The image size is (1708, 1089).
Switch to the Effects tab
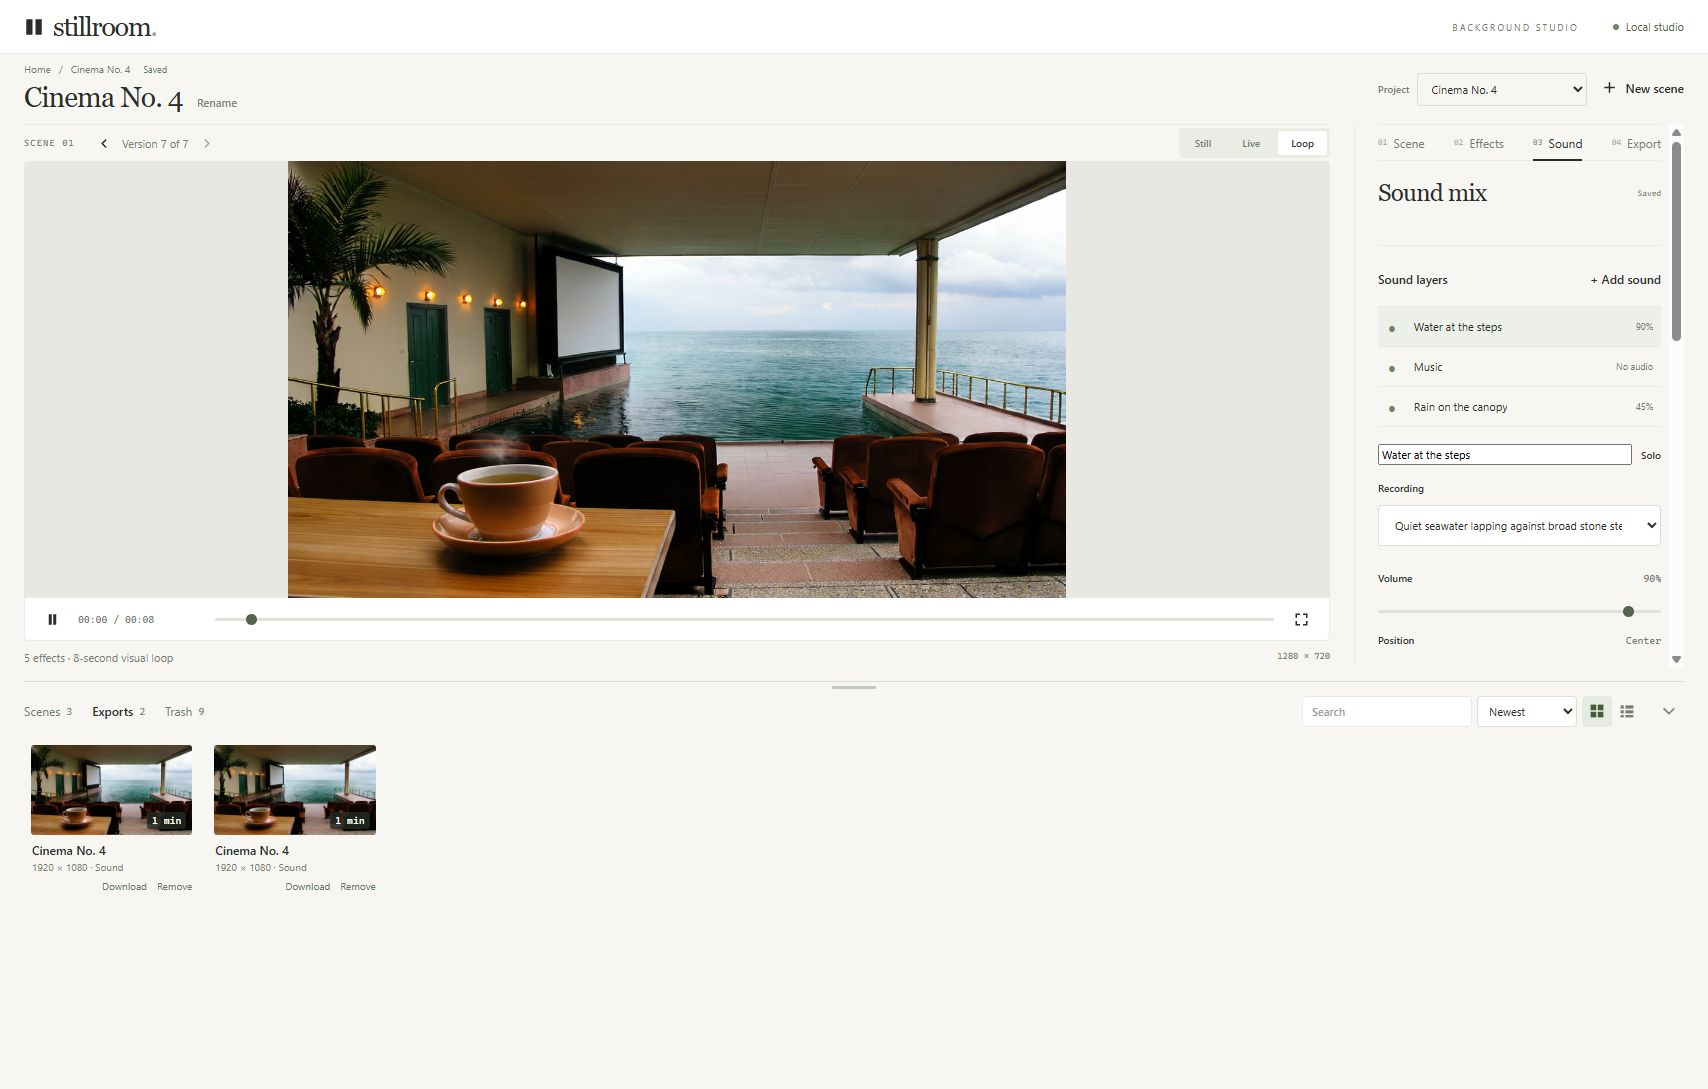pyautogui.click(x=1479, y=144)
